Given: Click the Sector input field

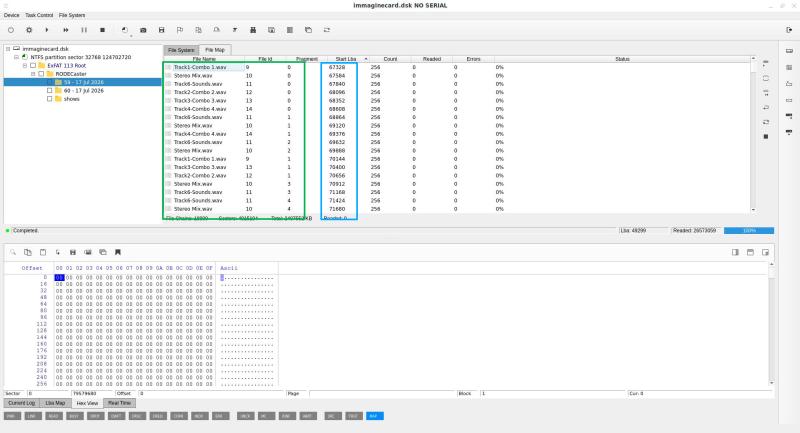Looking at the screenshot, I should [49, 393].
